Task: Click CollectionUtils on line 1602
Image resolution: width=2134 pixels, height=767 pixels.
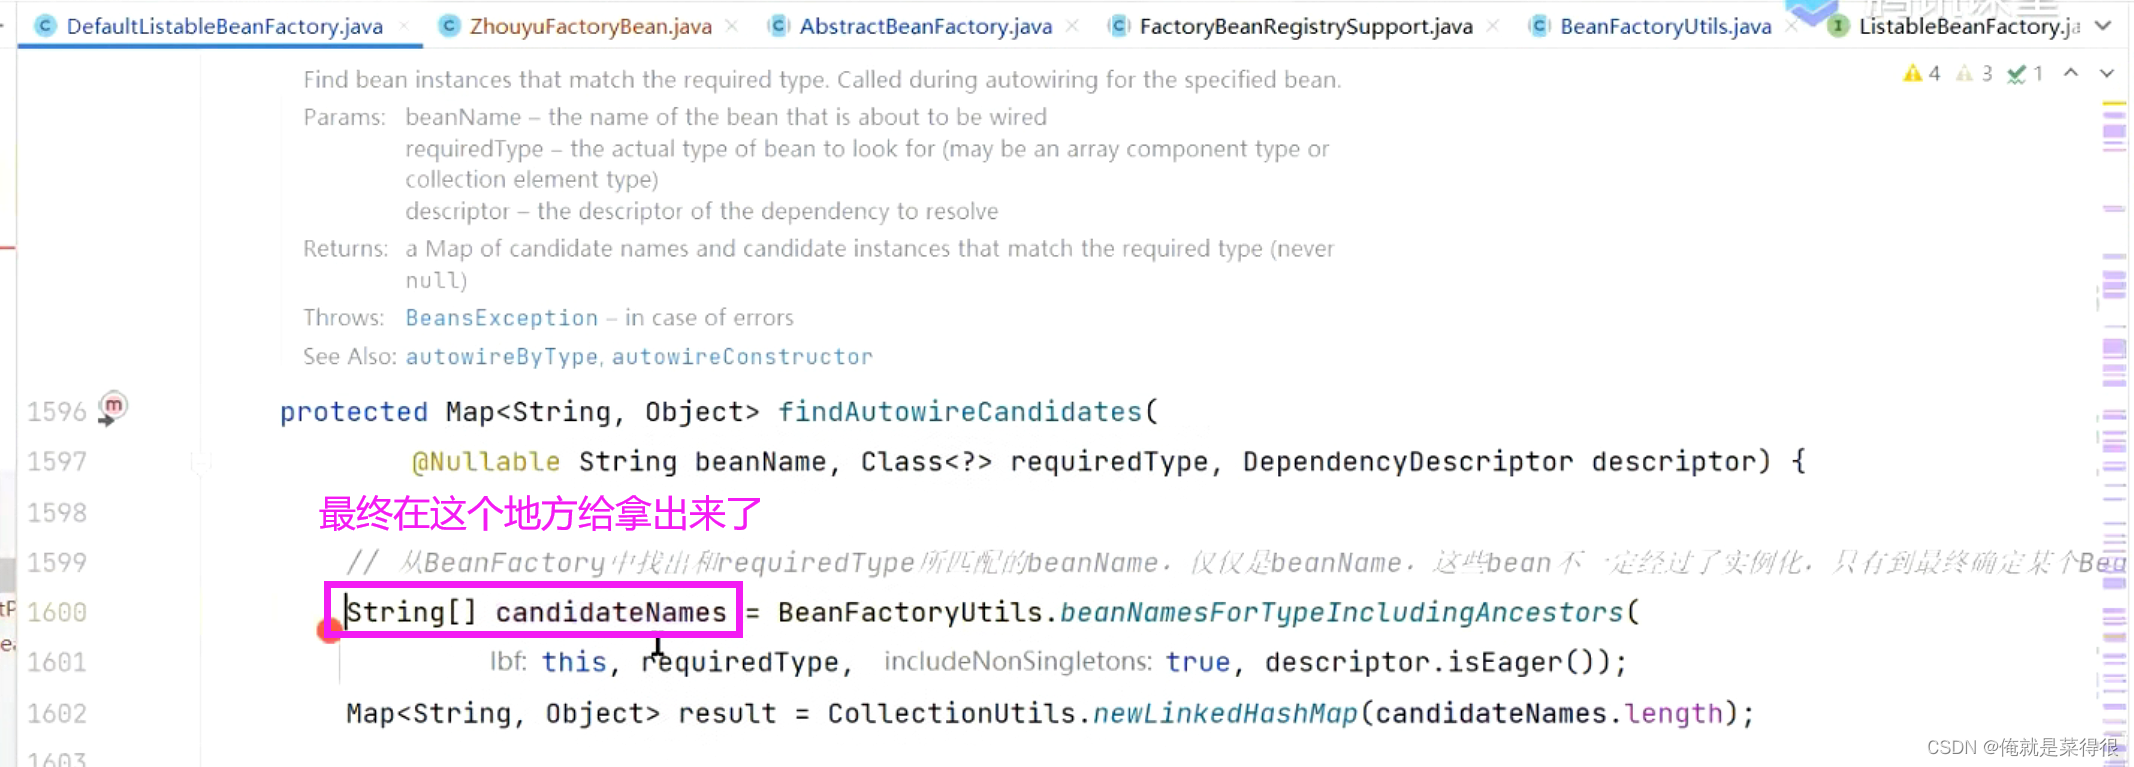Action: (x=952, y=713)
